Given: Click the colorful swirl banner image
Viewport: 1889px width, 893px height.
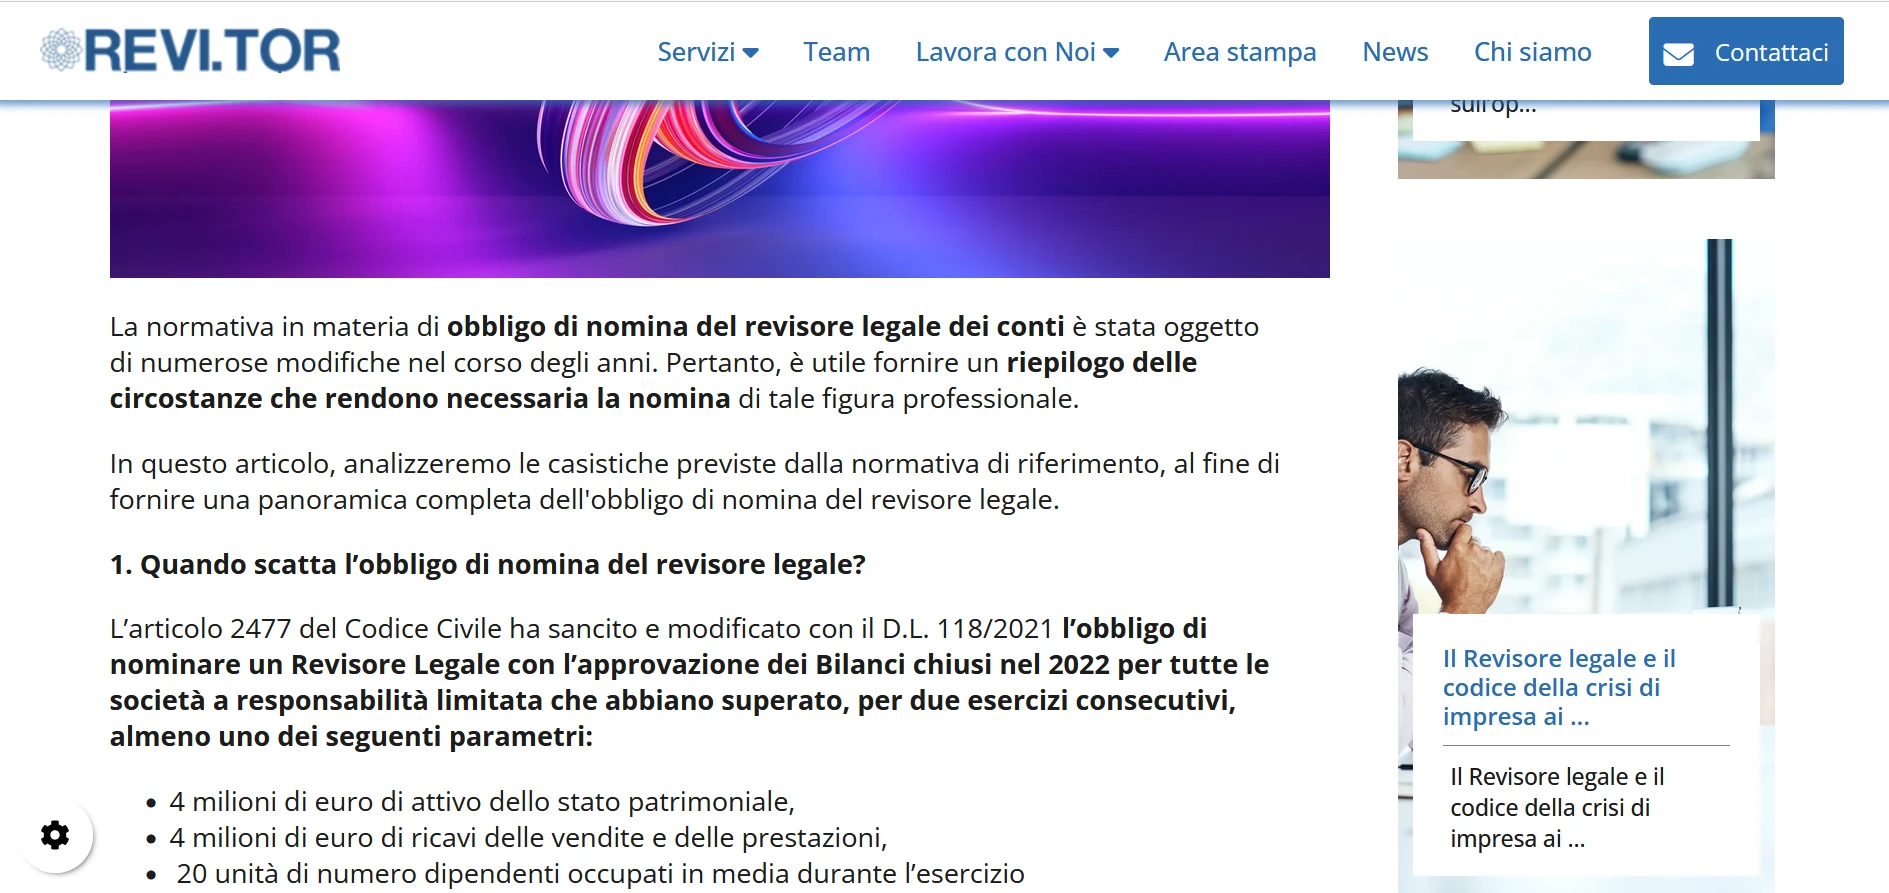Looking at the screenshot, I should (x=719, y=188).
